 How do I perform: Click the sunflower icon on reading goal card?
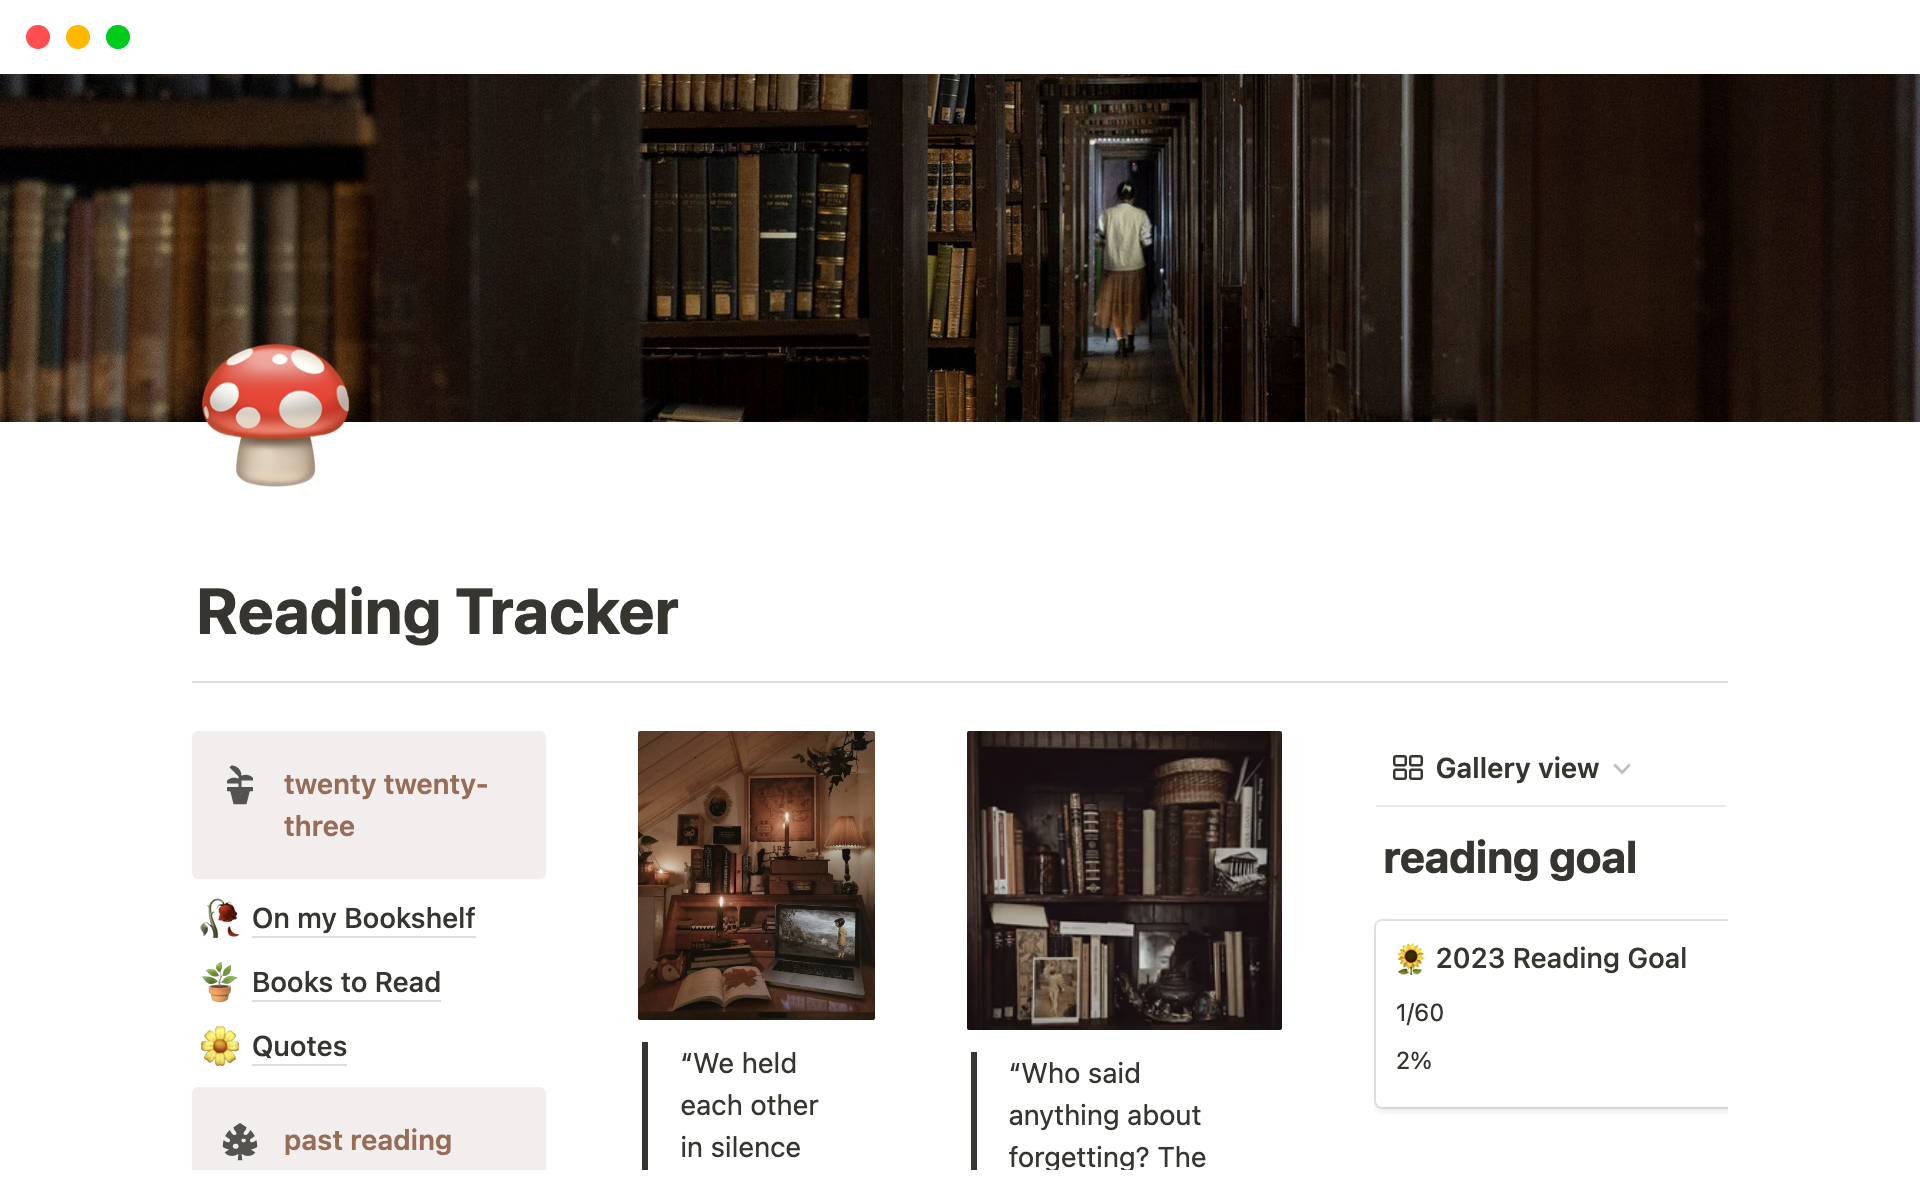tap(1410, 959)
